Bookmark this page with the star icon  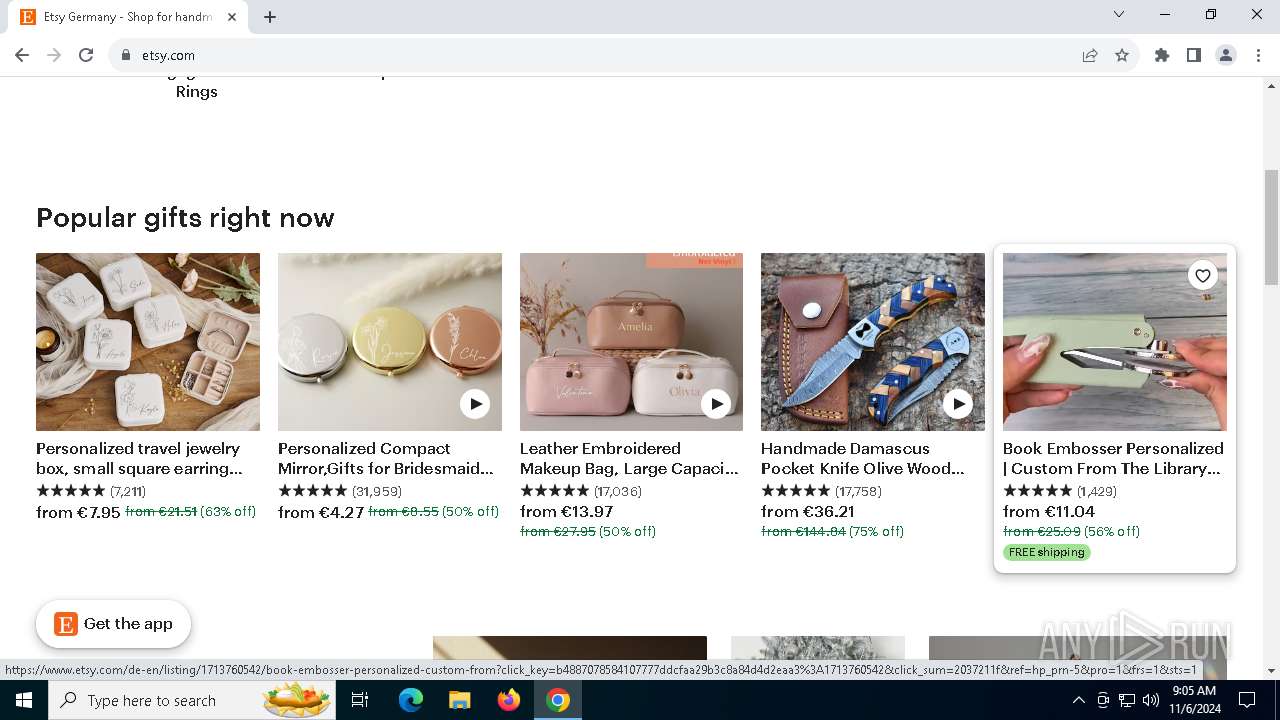[x=1122, y=55]
